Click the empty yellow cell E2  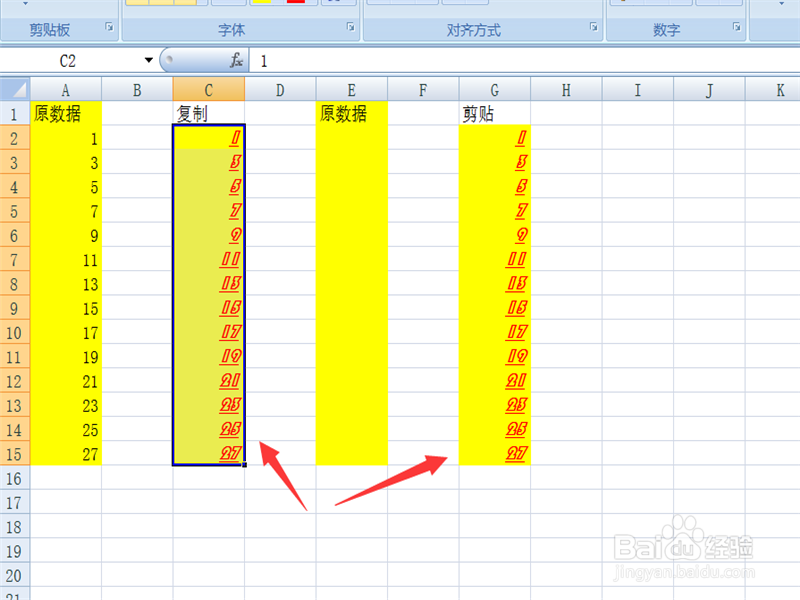pyautogui.click(x=352, y=138)
